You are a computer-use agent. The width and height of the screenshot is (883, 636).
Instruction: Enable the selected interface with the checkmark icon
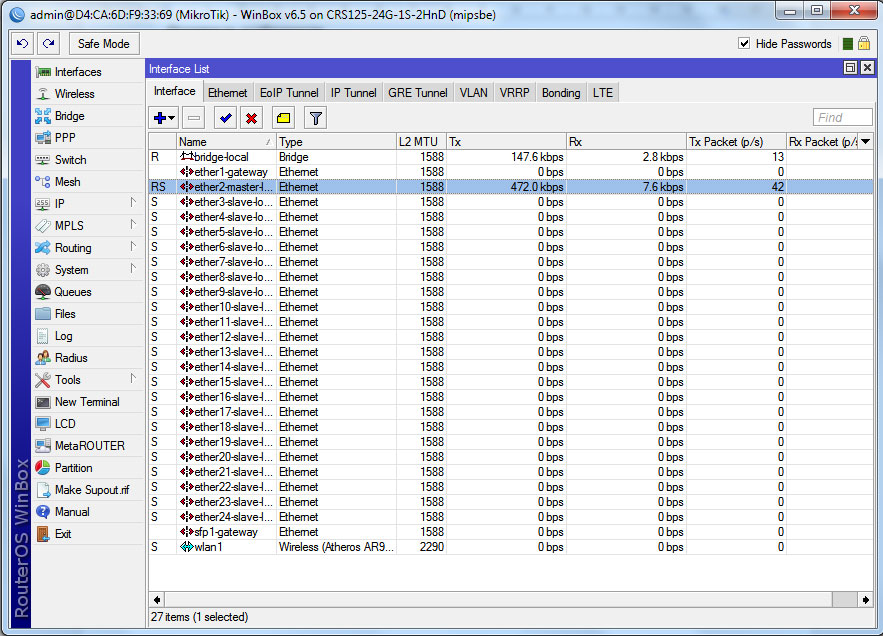tap(224, 117)
